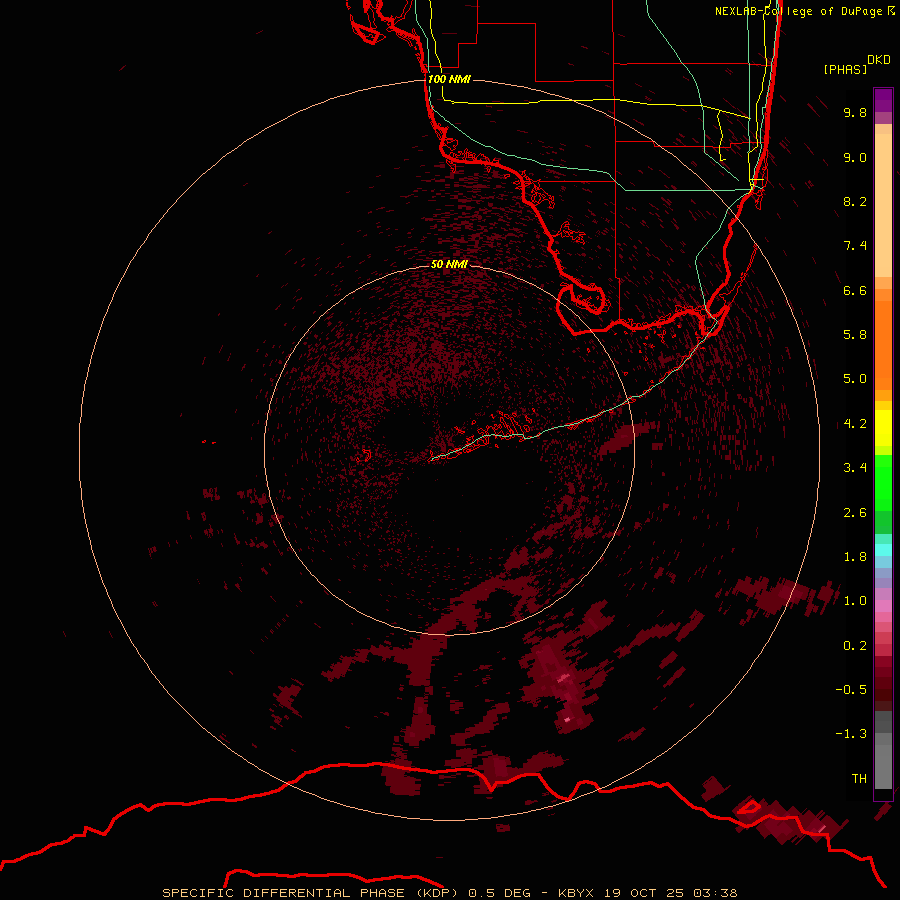The height and width of the screenshot is (900, 900).
Task: Click the 9.8 value on color scale
Action: point(855,112)
